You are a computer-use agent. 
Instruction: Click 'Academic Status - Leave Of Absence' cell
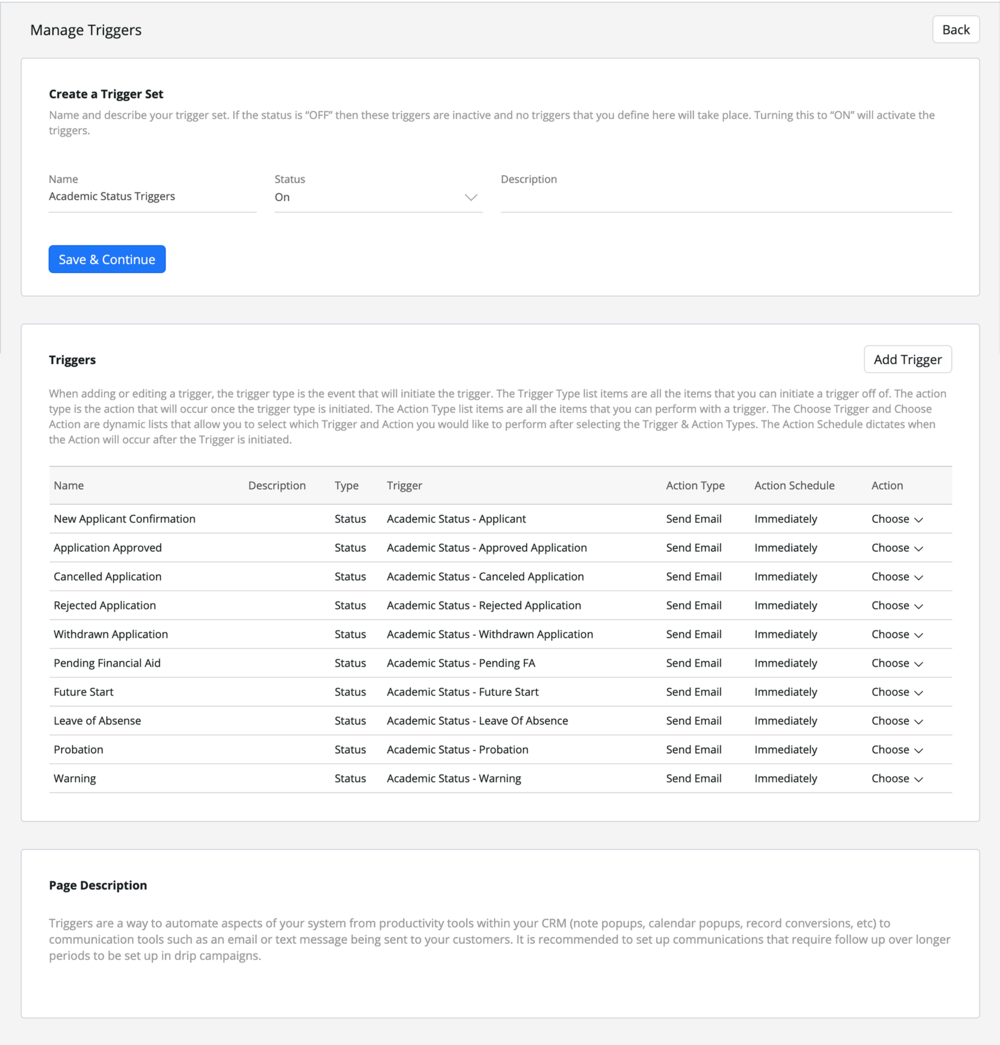[x=477, y=720]
